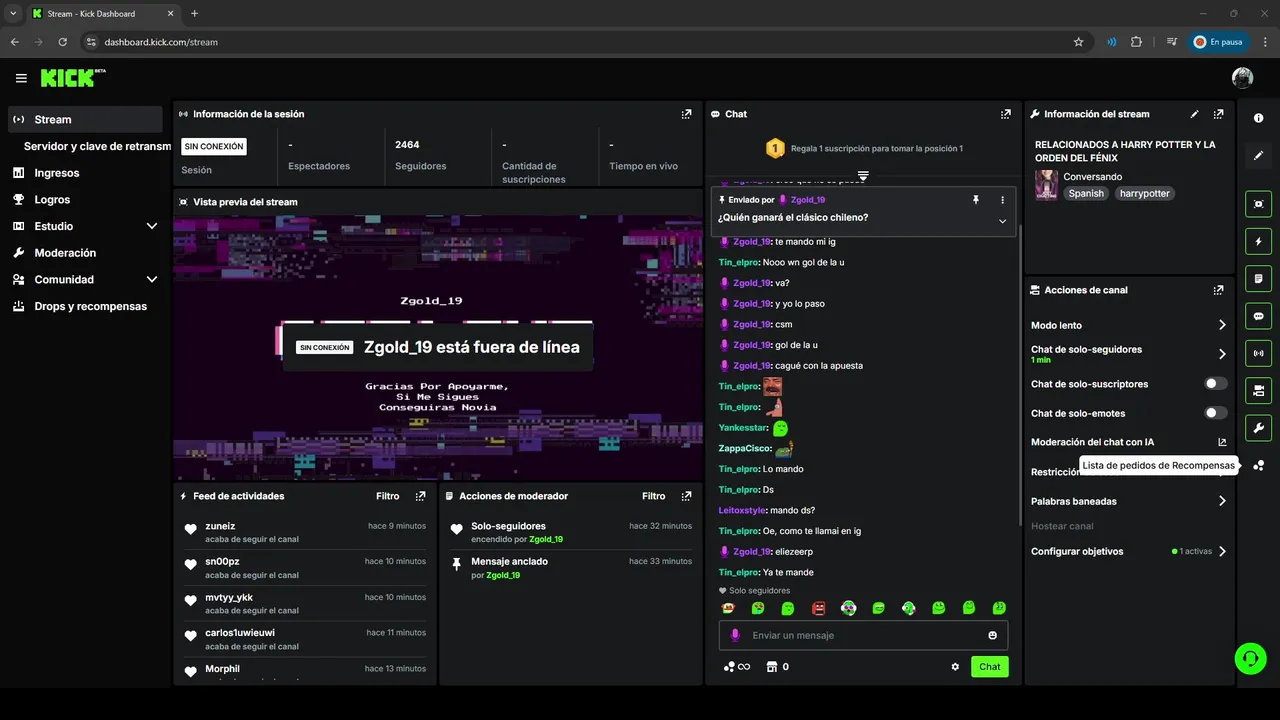Open the emoji picker in message box
The image size is (1280, 720).
[x=992, y=635]
